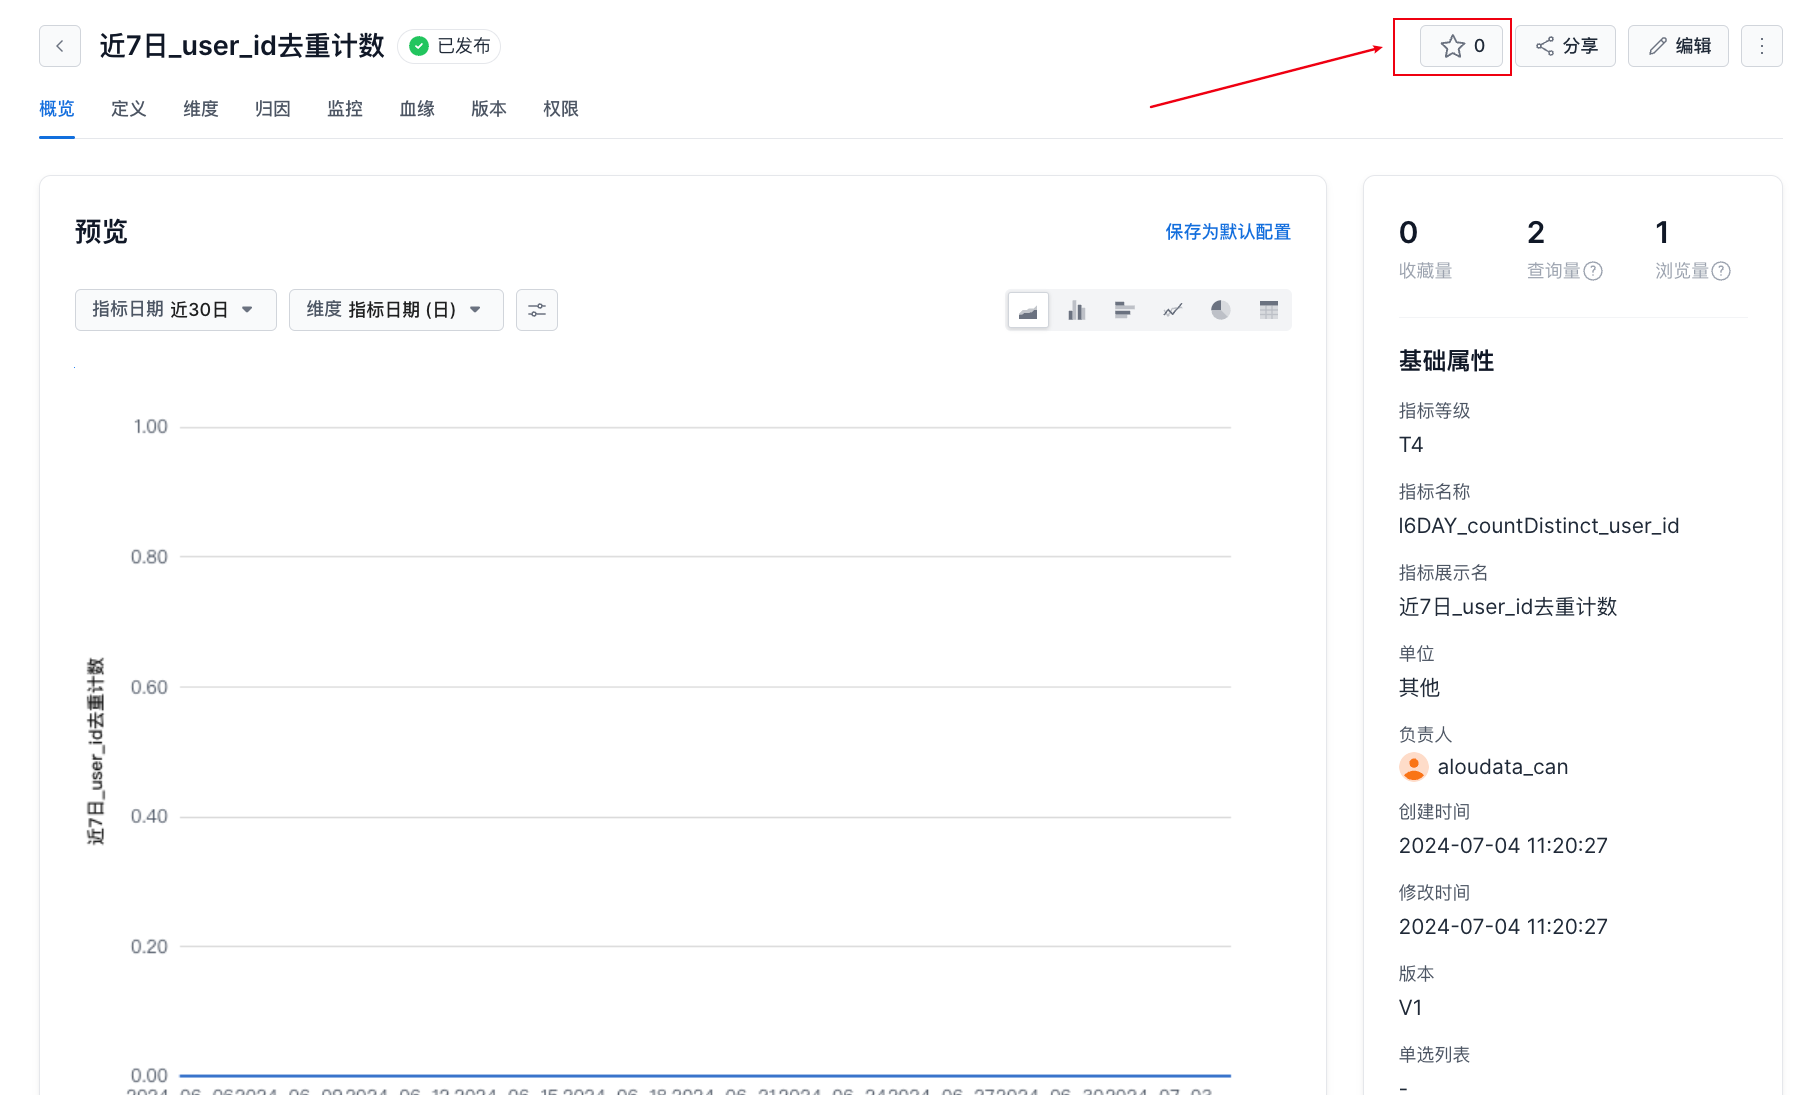
Task: Switch preview to horizontal bar chart
Action: point(1124,310)
